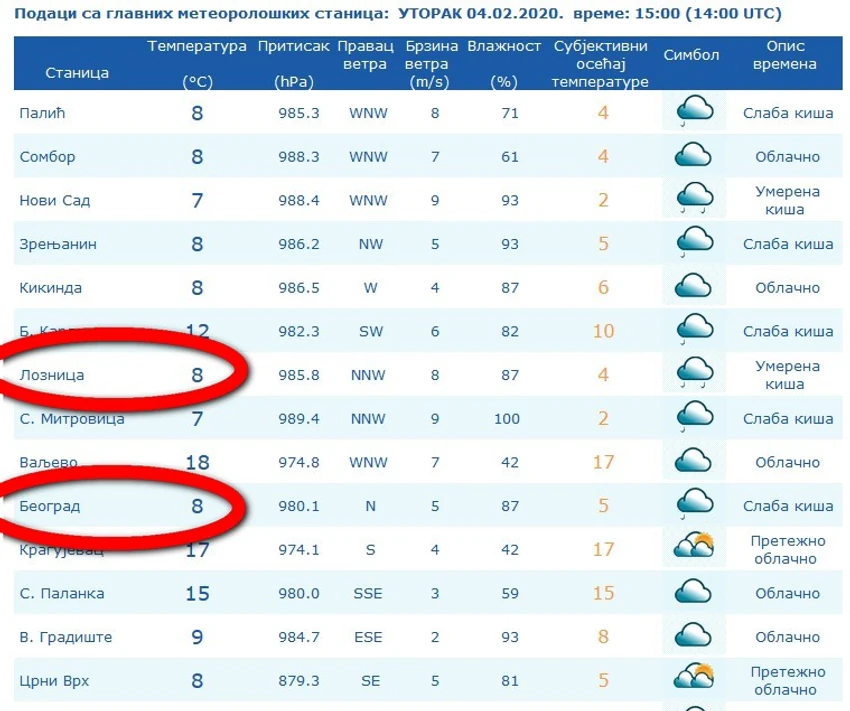Click the Влажност column header
Viewport: 850px width, 711px height.
(504, 63)
